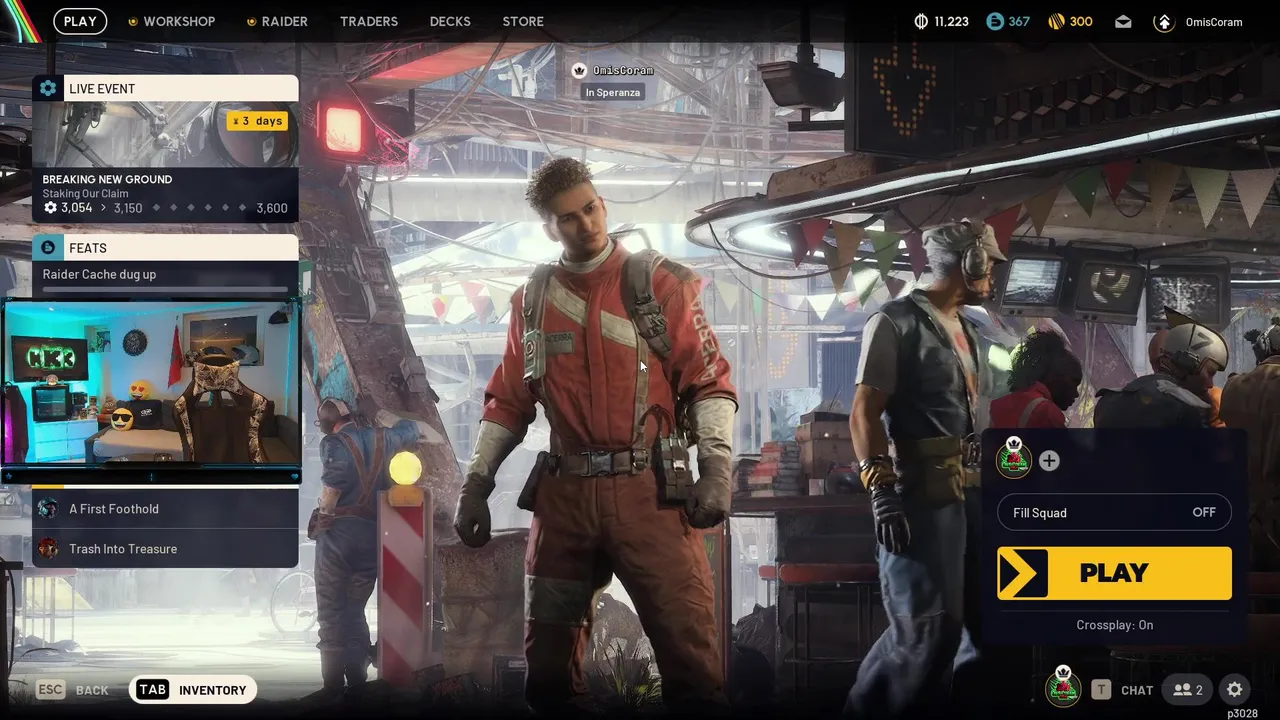
Task: Open the friends list showing 2
Action: 1188,690
